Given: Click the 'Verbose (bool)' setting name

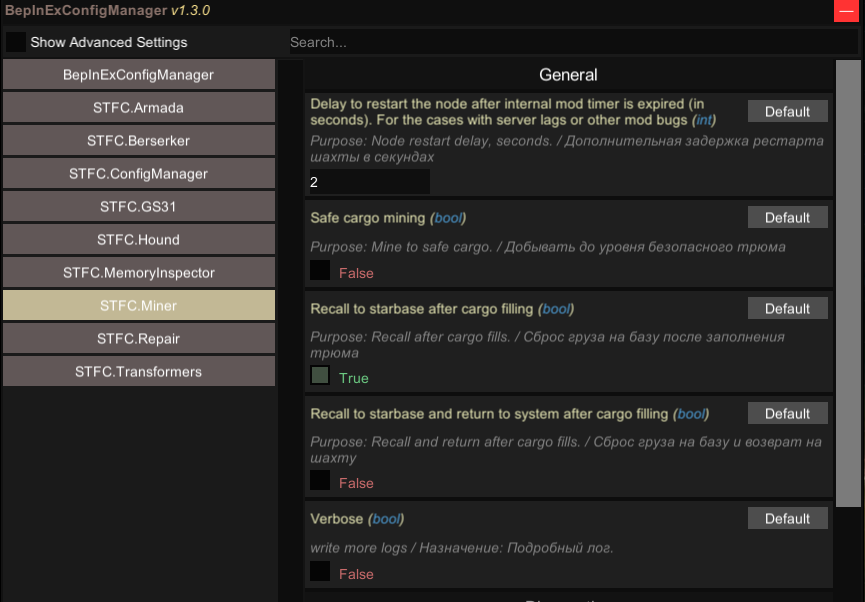Looking at the screenshot, I should click(x=357, y=519).
